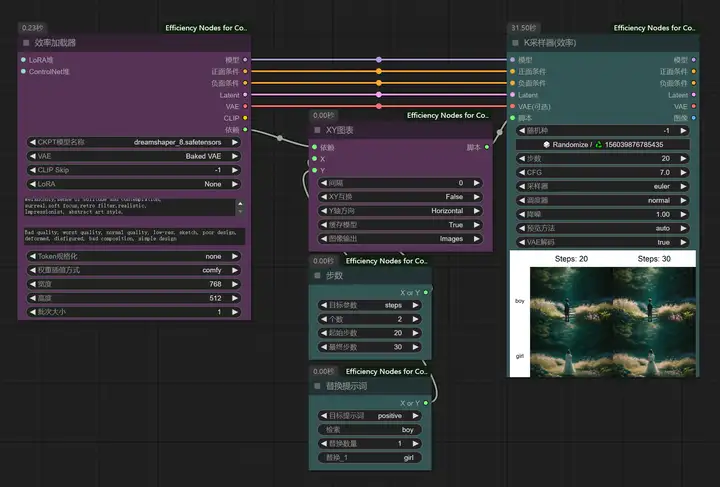Click the midpoint dot on the pink Latent link

click(379, 95)
